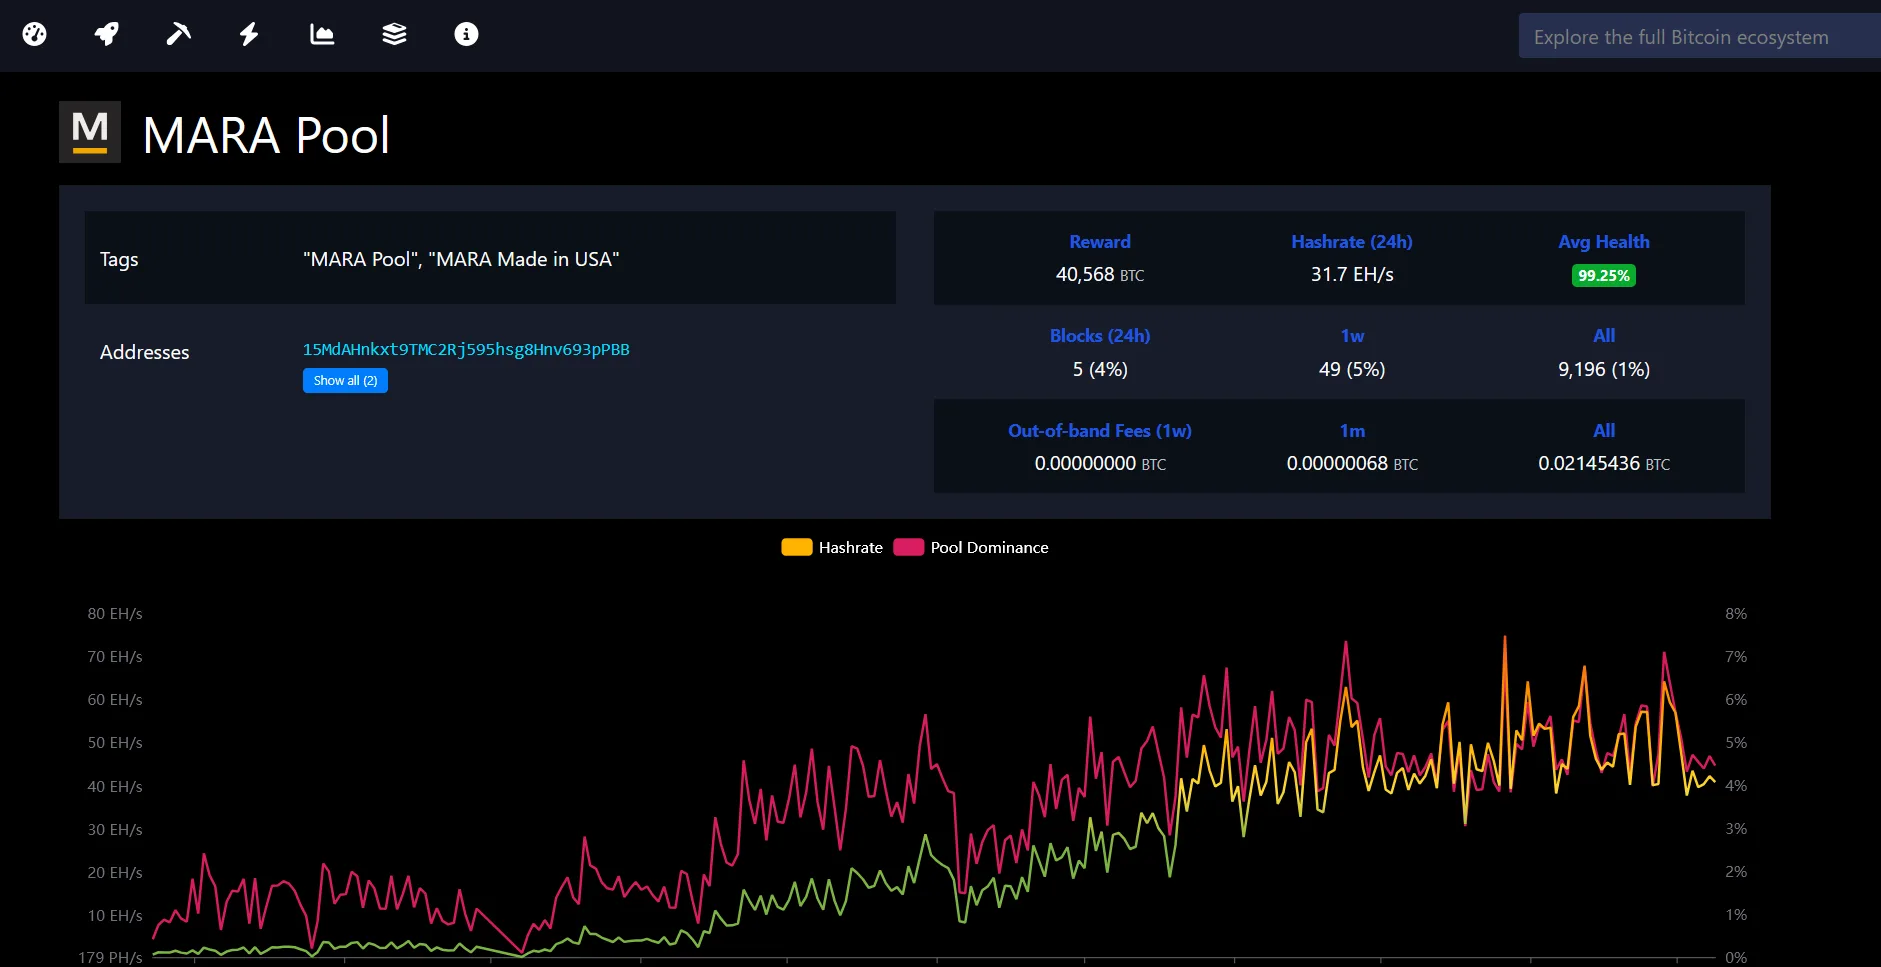Click the Tags row label

click(x=119, y=259)
